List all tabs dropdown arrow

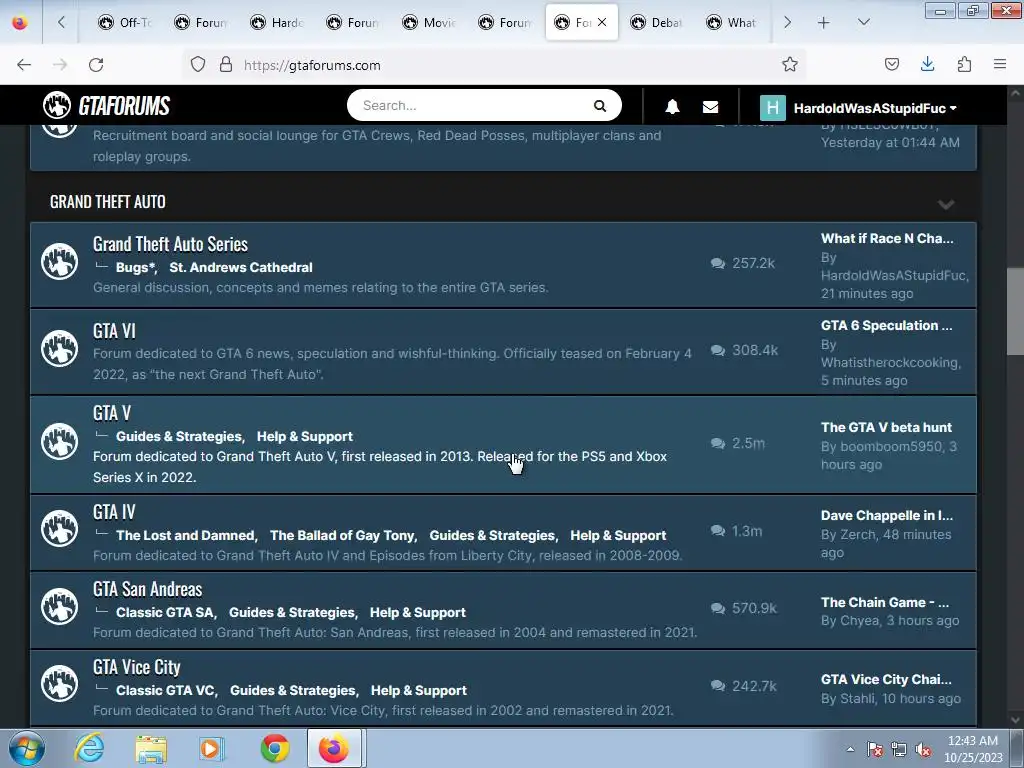pyautogui.click(x=863, y=22)
